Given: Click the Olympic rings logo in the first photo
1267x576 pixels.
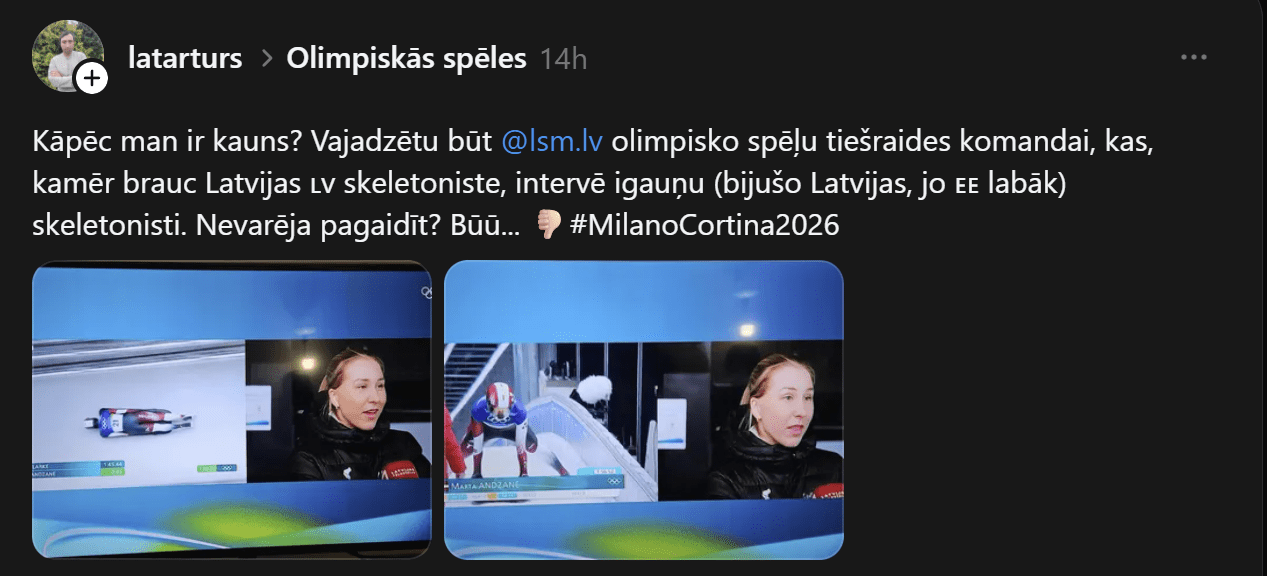Looking at the screenshot, I should click(425, 292).
